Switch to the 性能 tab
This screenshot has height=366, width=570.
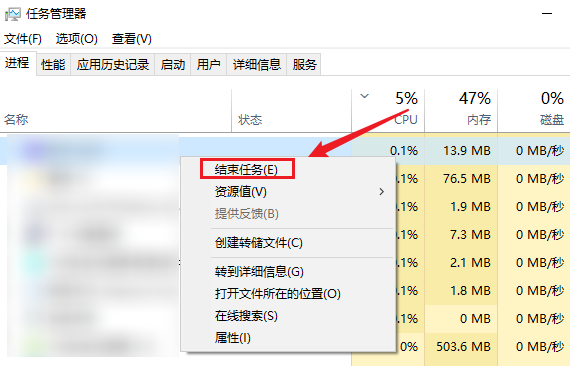[x=53, y=65]
